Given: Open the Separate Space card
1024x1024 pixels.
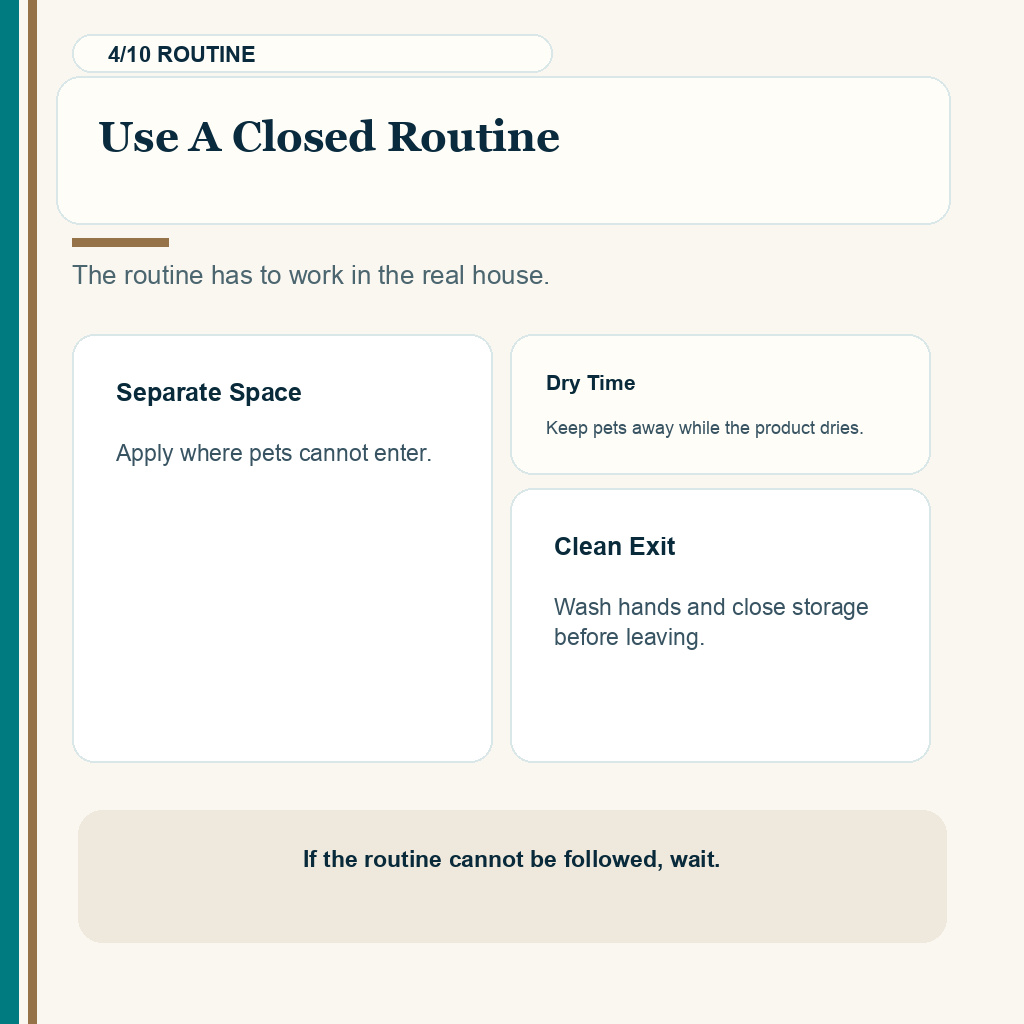Looking at the screenshot, I should [x=282, y=549].
